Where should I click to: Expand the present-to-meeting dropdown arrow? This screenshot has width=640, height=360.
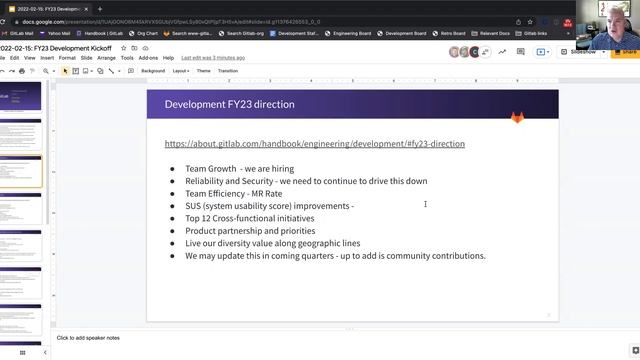(548, 52)
